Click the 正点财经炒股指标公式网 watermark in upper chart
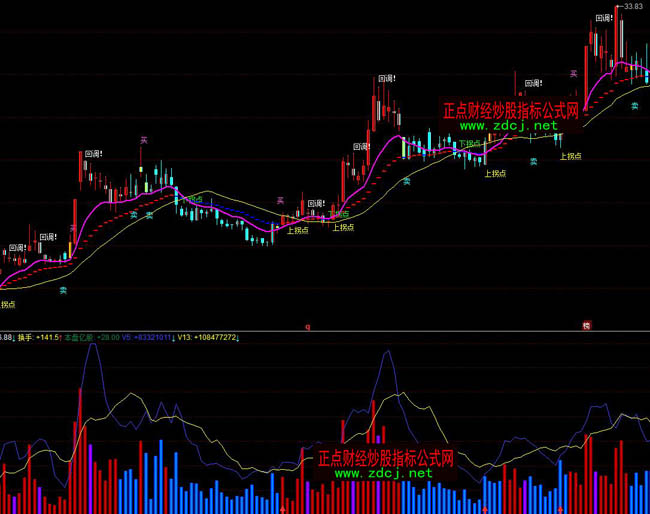Screen dimensions: 650x514 [511, 111]
